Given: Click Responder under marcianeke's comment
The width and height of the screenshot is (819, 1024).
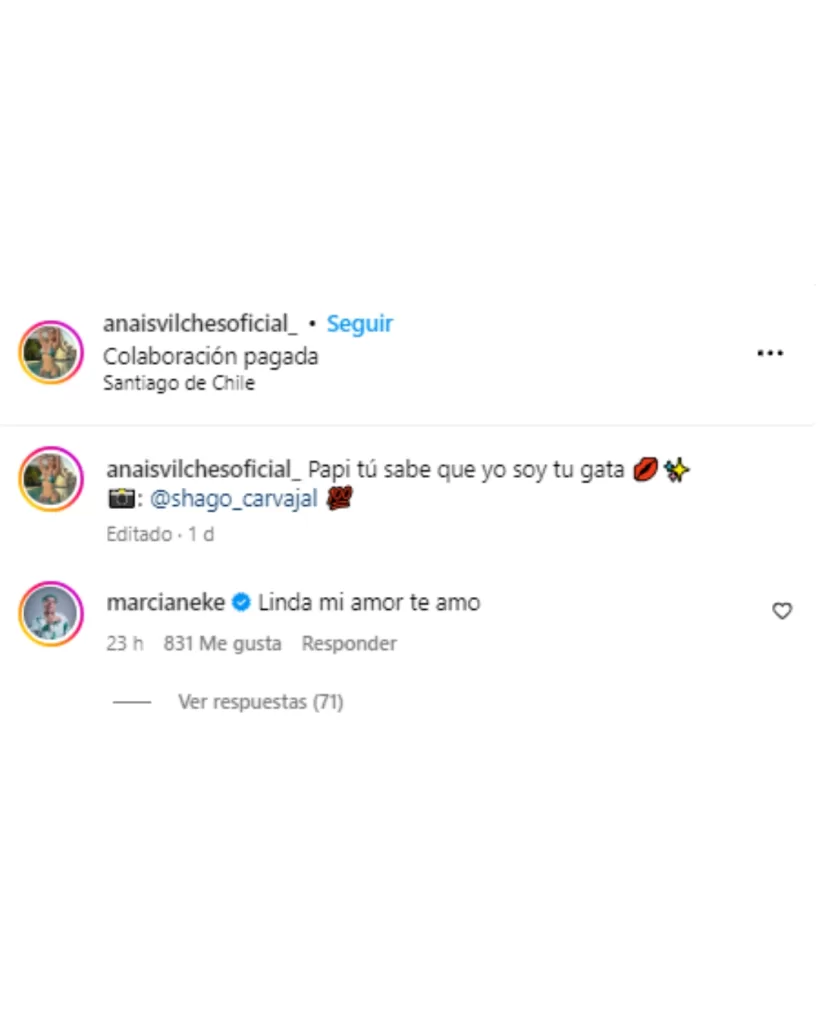Looking at the screenshot, I should [x=349, y=644].
